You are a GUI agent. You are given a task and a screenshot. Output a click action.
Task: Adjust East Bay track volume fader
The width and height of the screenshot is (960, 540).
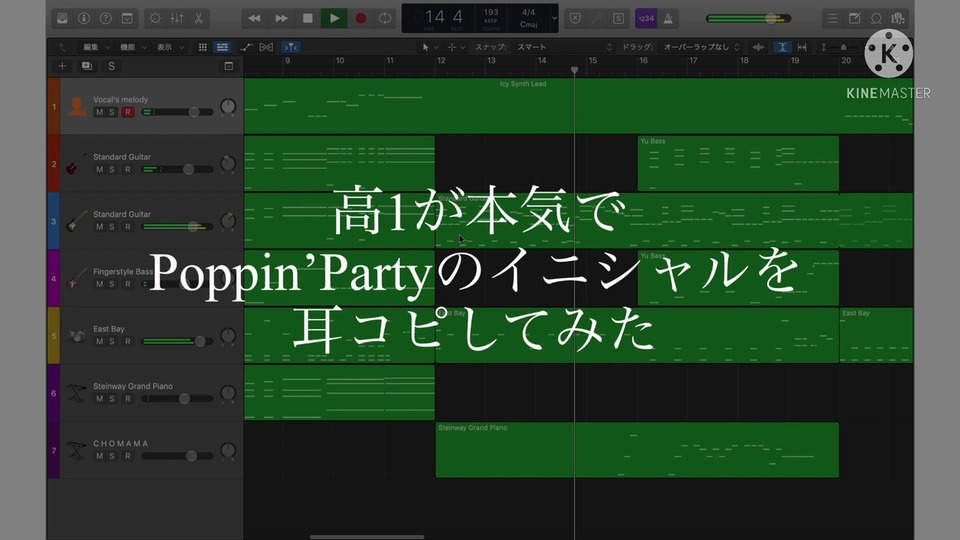coord(200,342)
